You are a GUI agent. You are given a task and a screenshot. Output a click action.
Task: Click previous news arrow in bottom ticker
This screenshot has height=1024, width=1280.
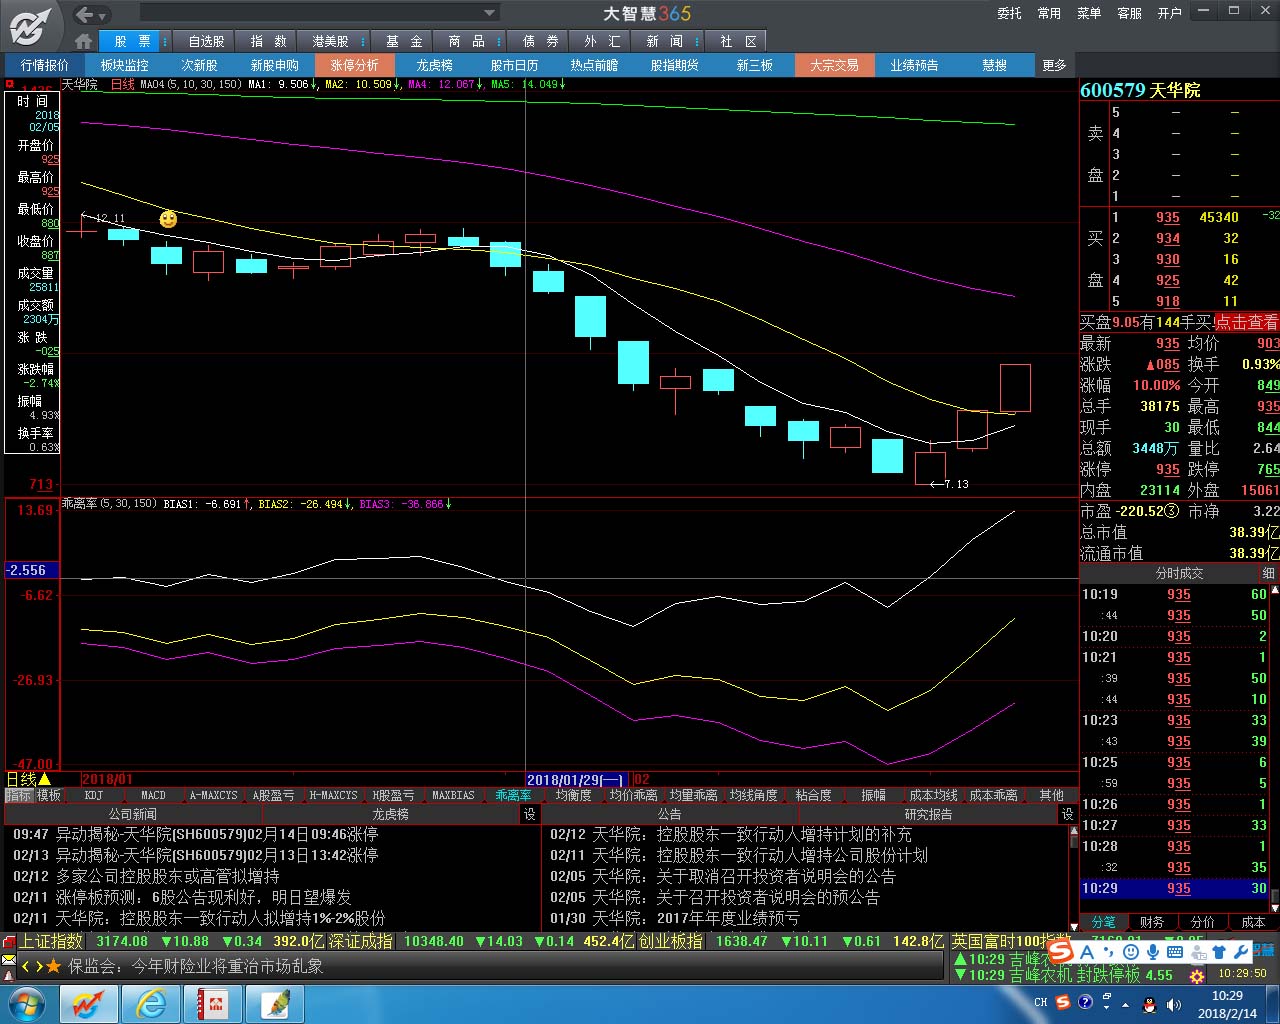26,966
